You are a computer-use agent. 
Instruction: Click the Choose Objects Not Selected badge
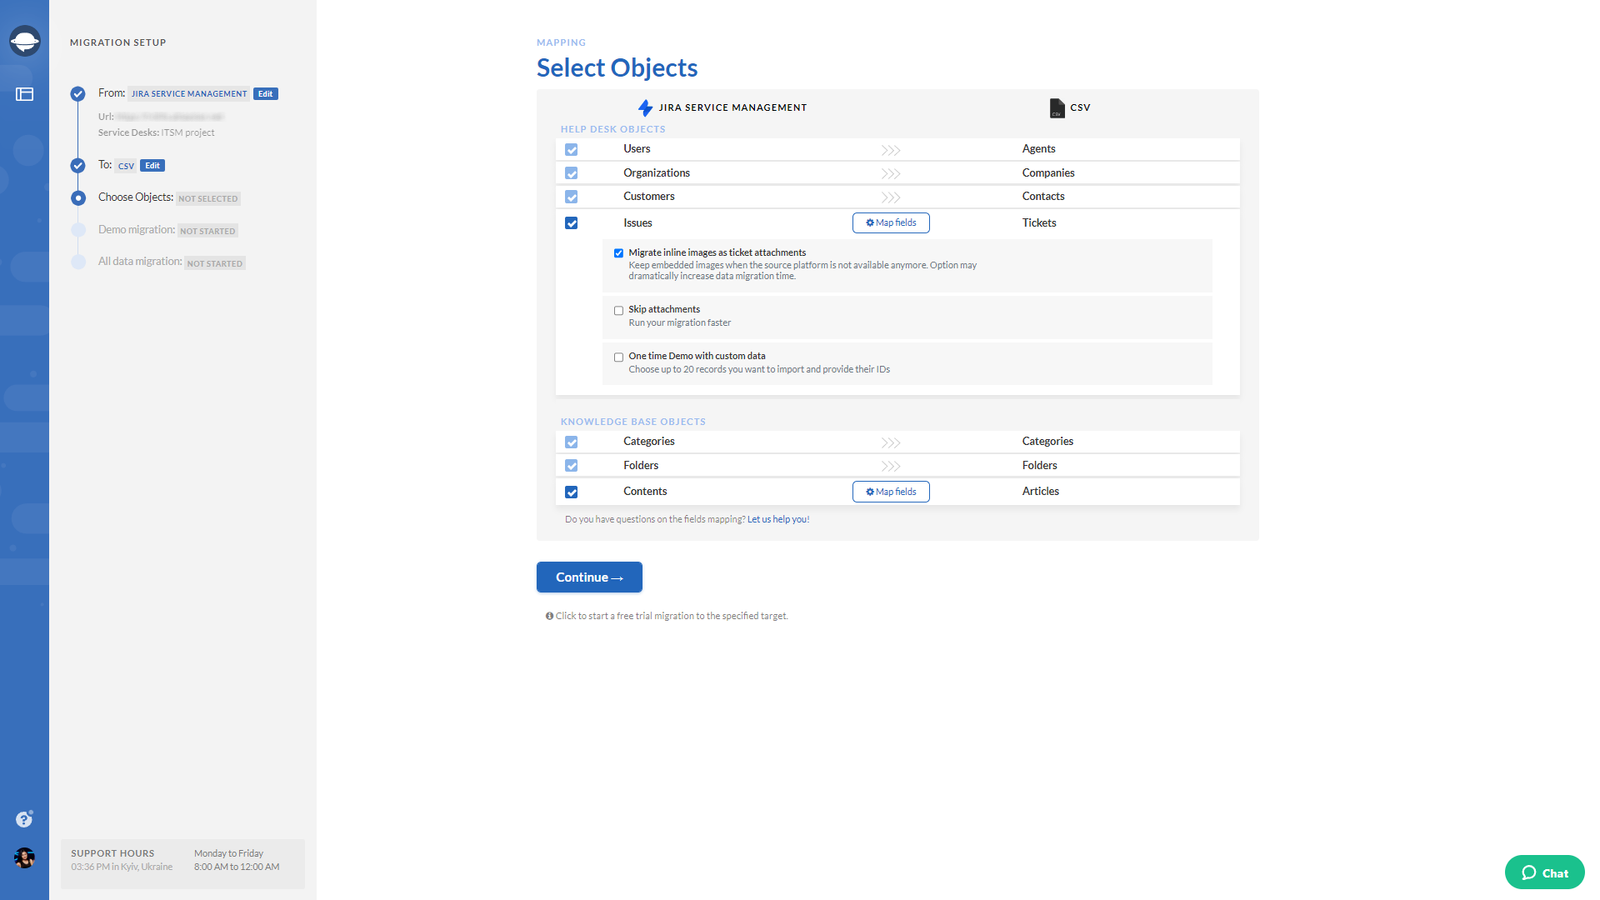(x=208, y=199)
